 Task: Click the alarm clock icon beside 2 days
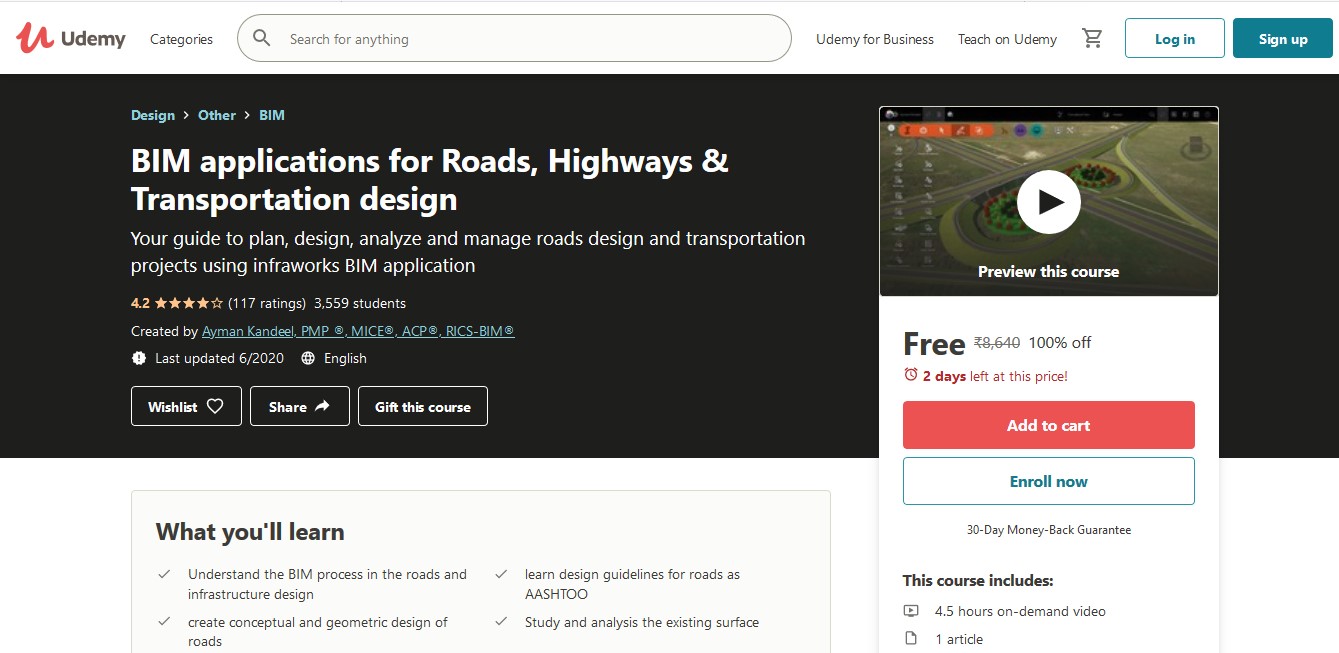click(x=910, y=375)
